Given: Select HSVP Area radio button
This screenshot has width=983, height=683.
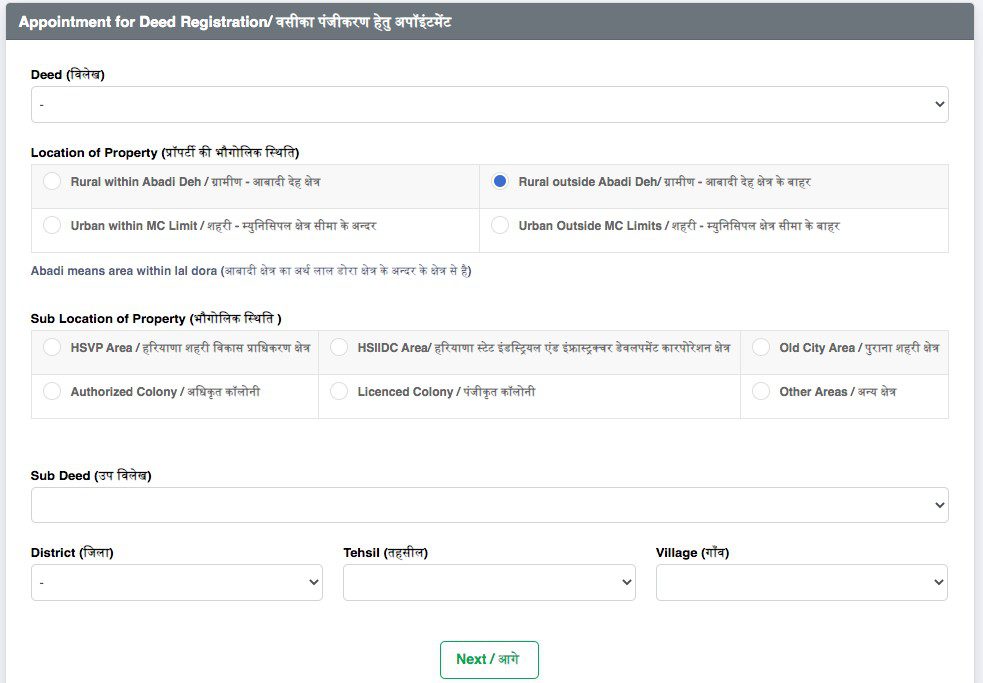Looking at the screenshot, I should click(x=52, y=348).
